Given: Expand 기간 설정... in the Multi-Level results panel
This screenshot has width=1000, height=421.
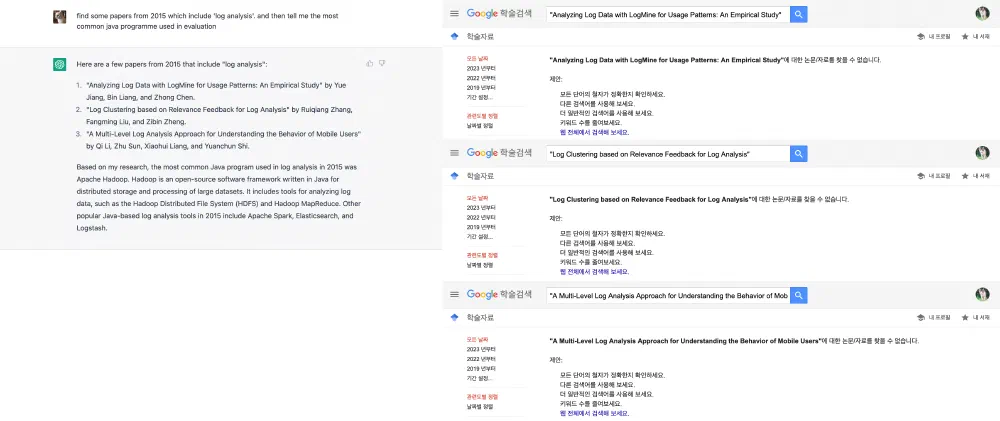Looking at the screenshot, I should click(479, 378).
